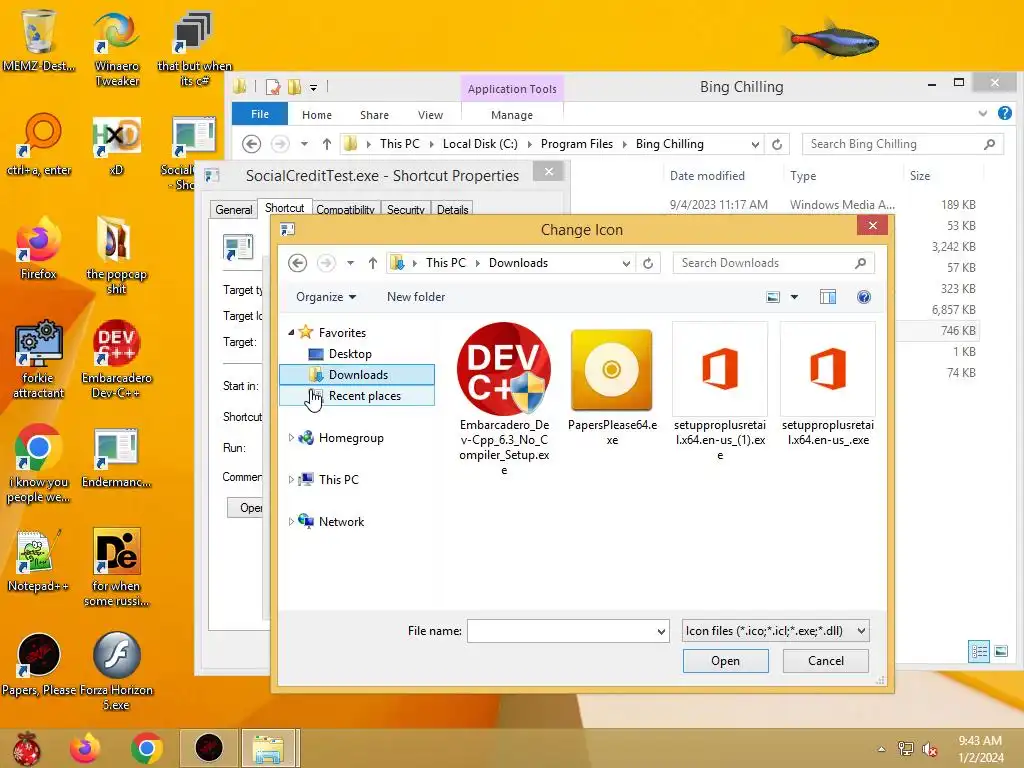Image resolution: width=1024 pixels, height=768 pixels.
Task: Open Share ribbon tab in Bing Chilling window
Action: point(374,115)
